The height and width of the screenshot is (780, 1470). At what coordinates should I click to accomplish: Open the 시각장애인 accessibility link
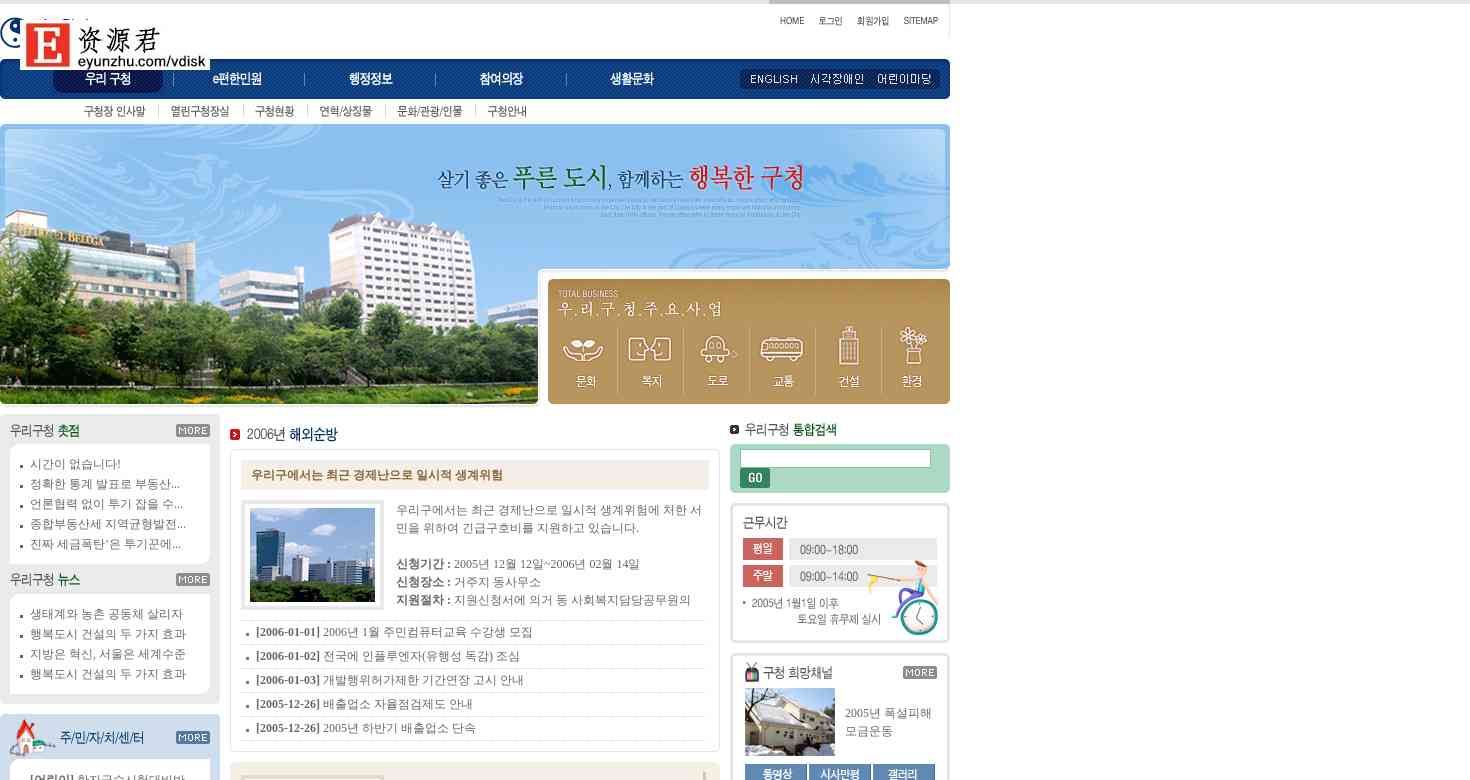[837, 79]
